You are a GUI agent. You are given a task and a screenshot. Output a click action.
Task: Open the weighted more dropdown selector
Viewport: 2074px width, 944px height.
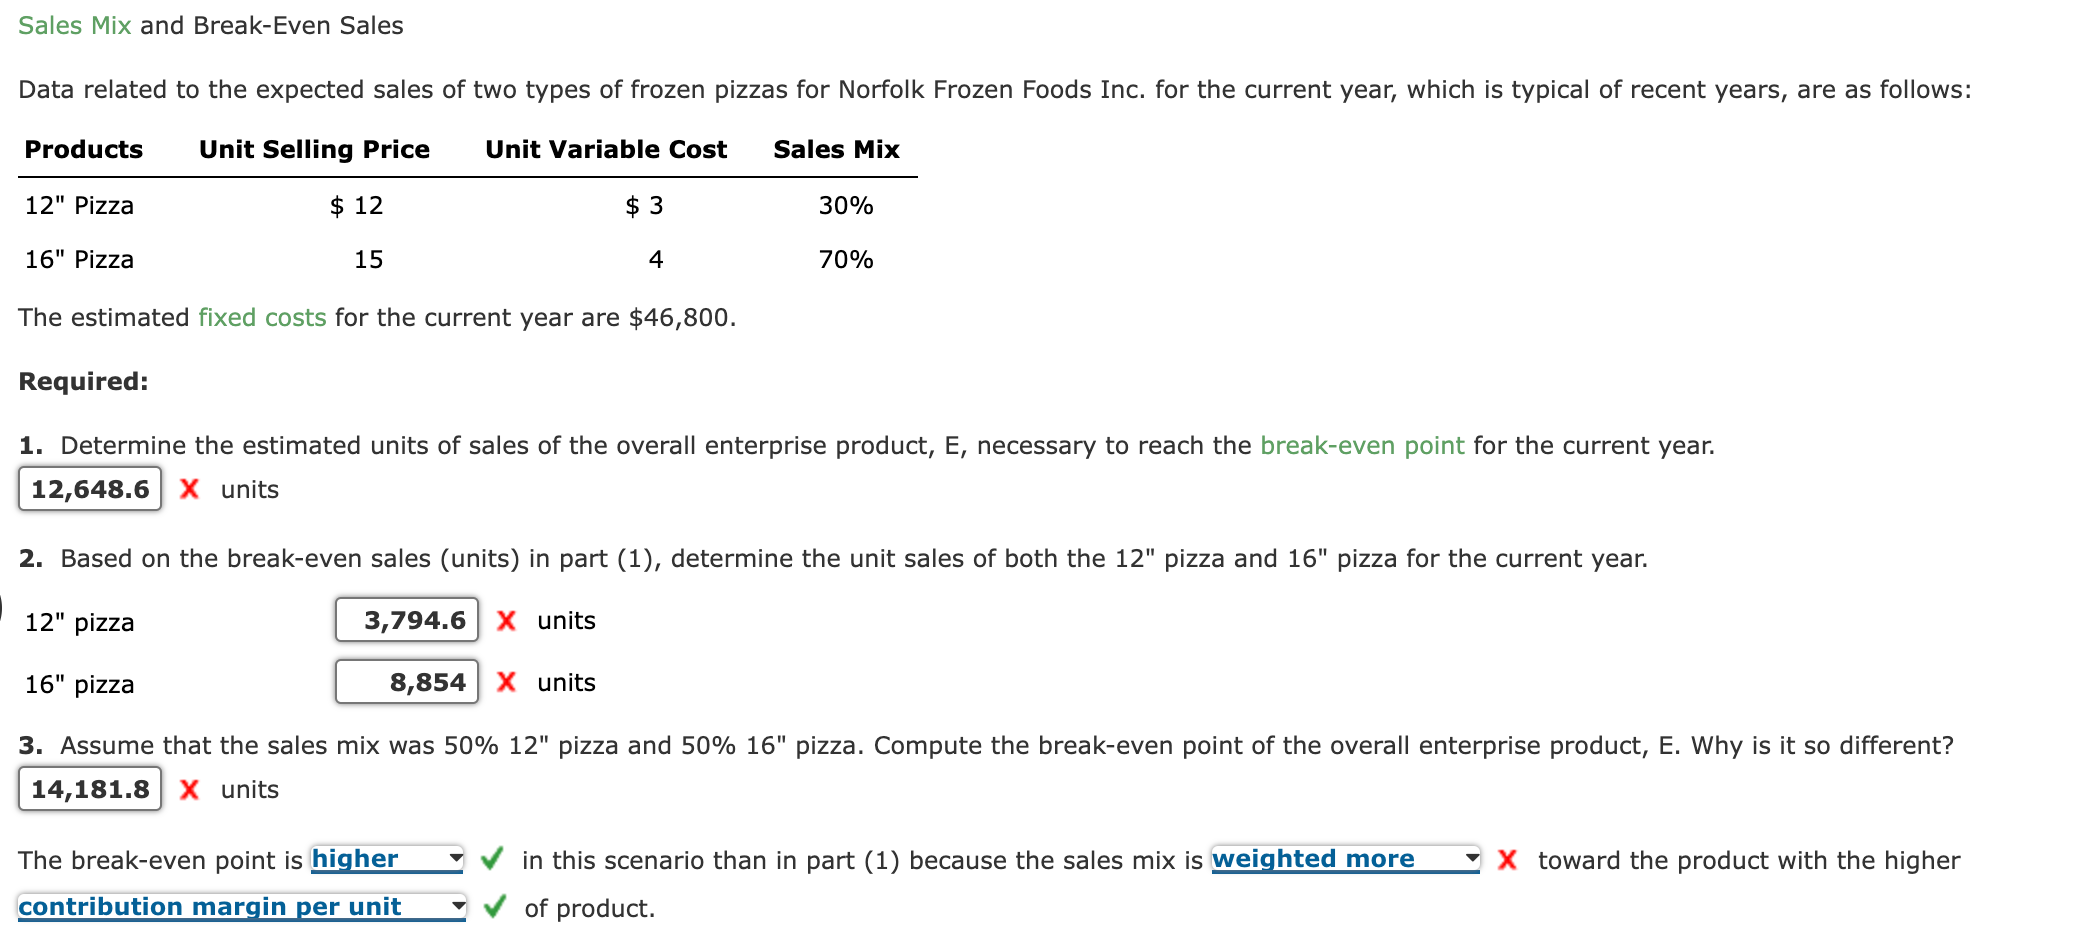(x=1340, y=859)
